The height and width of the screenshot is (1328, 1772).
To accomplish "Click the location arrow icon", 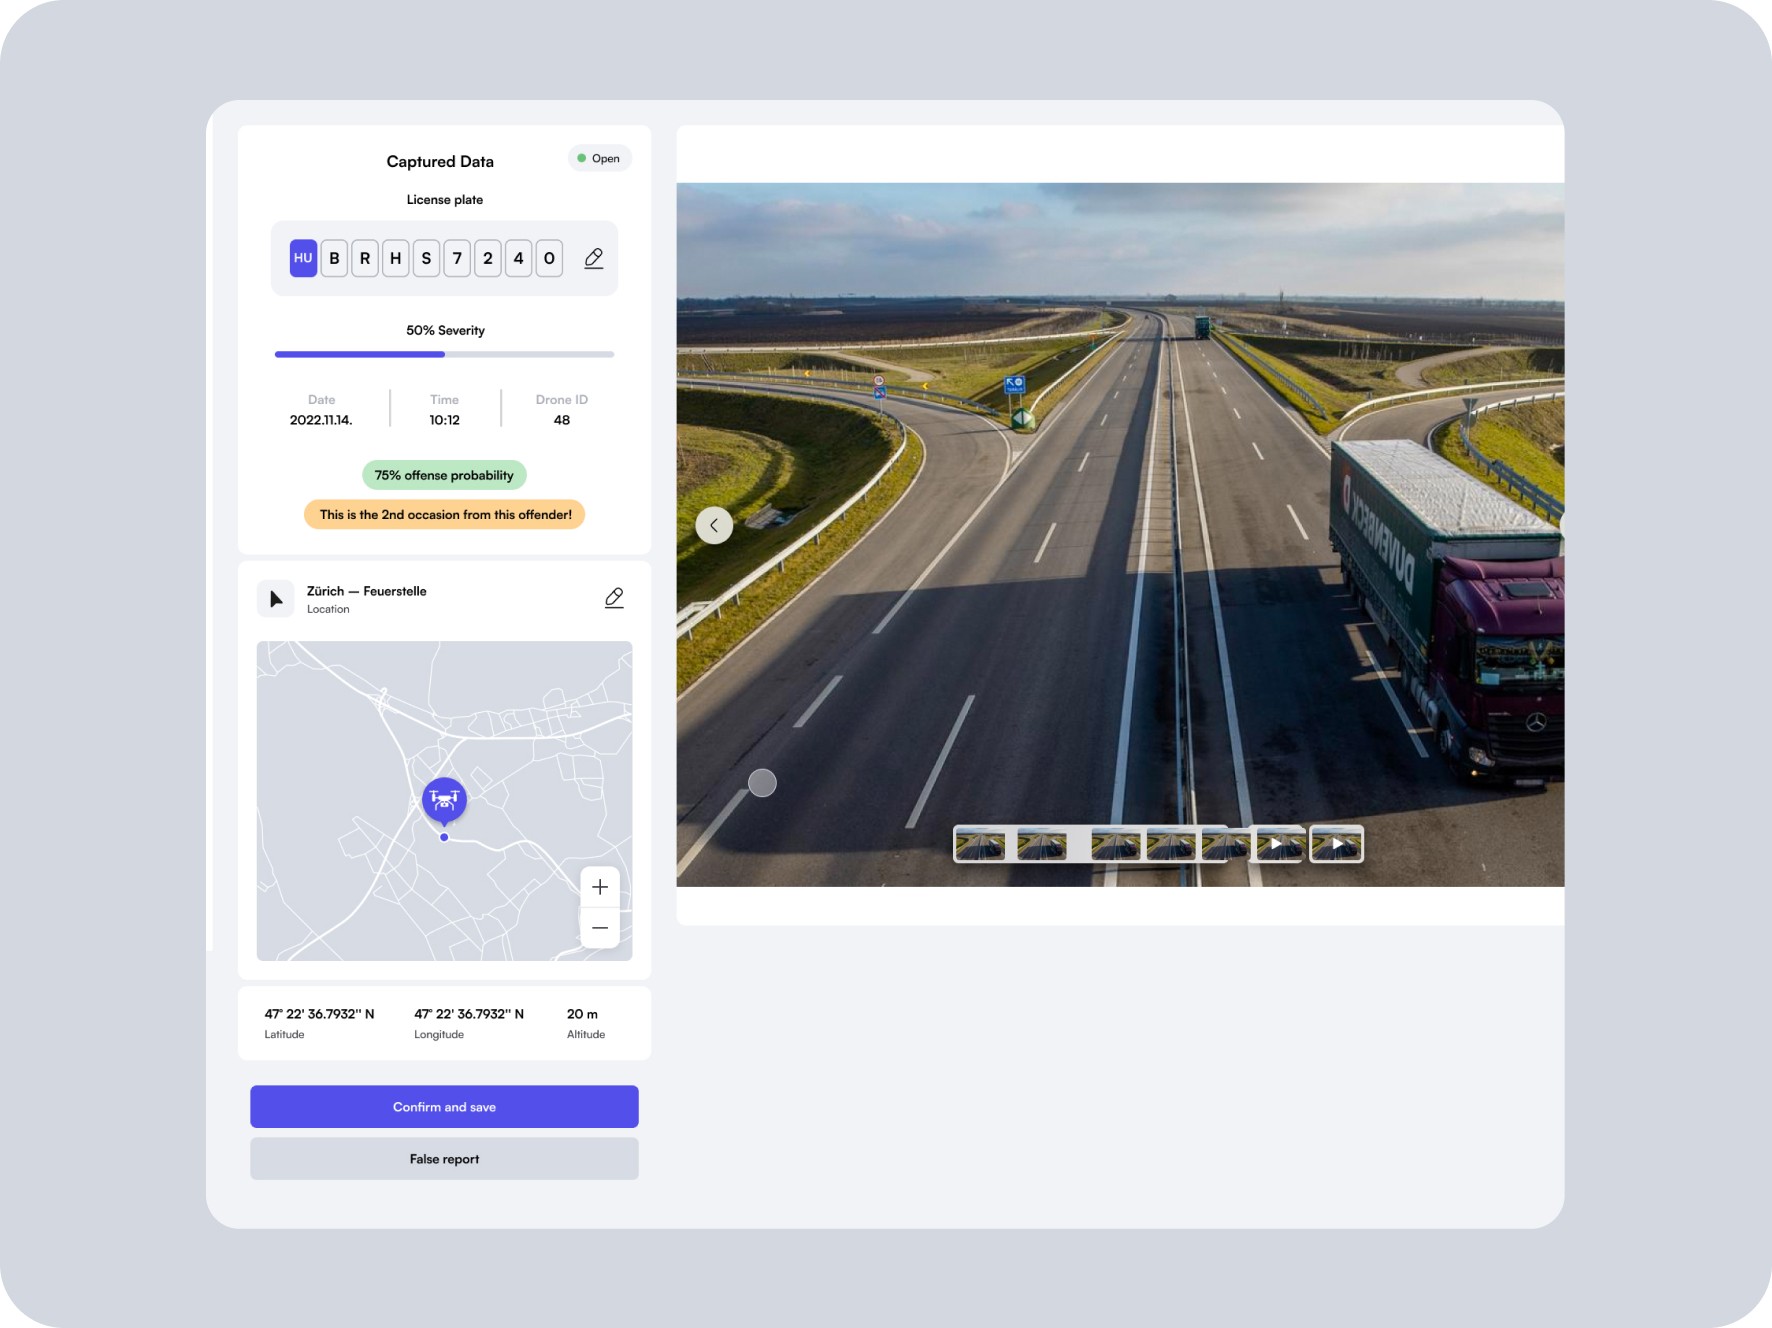I will (x=276, y=599).
